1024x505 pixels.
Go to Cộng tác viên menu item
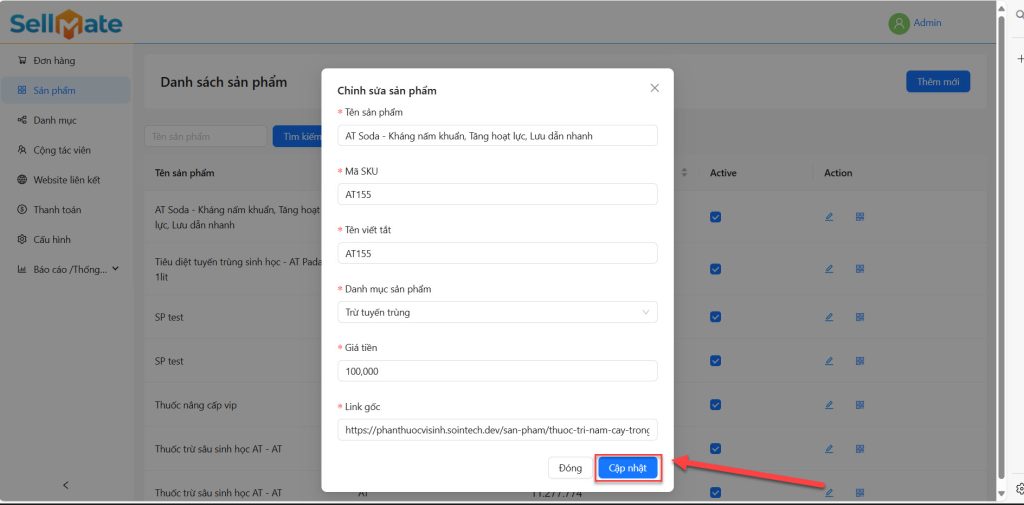click(x=61, y=150)
